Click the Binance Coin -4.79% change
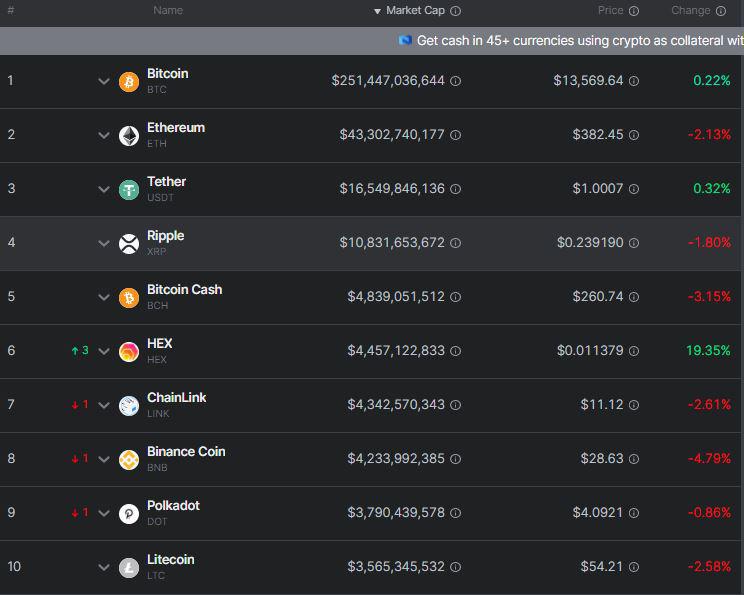 pos(709,459)
